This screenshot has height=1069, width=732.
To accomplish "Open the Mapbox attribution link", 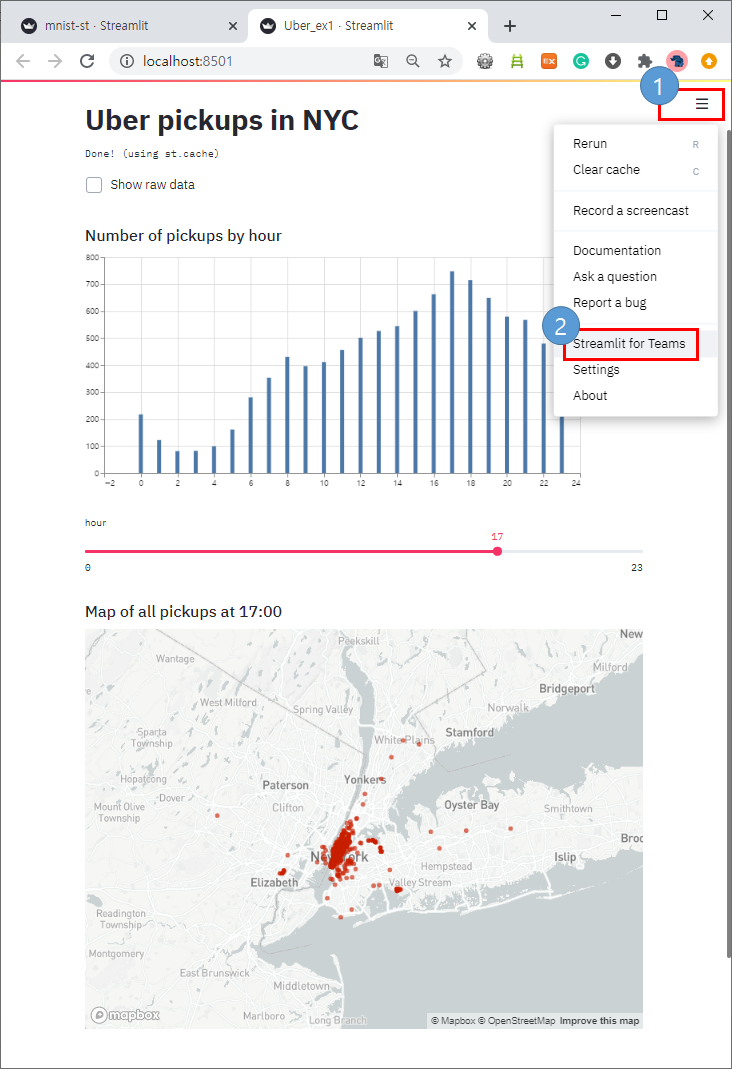I will coord(453,1021).
